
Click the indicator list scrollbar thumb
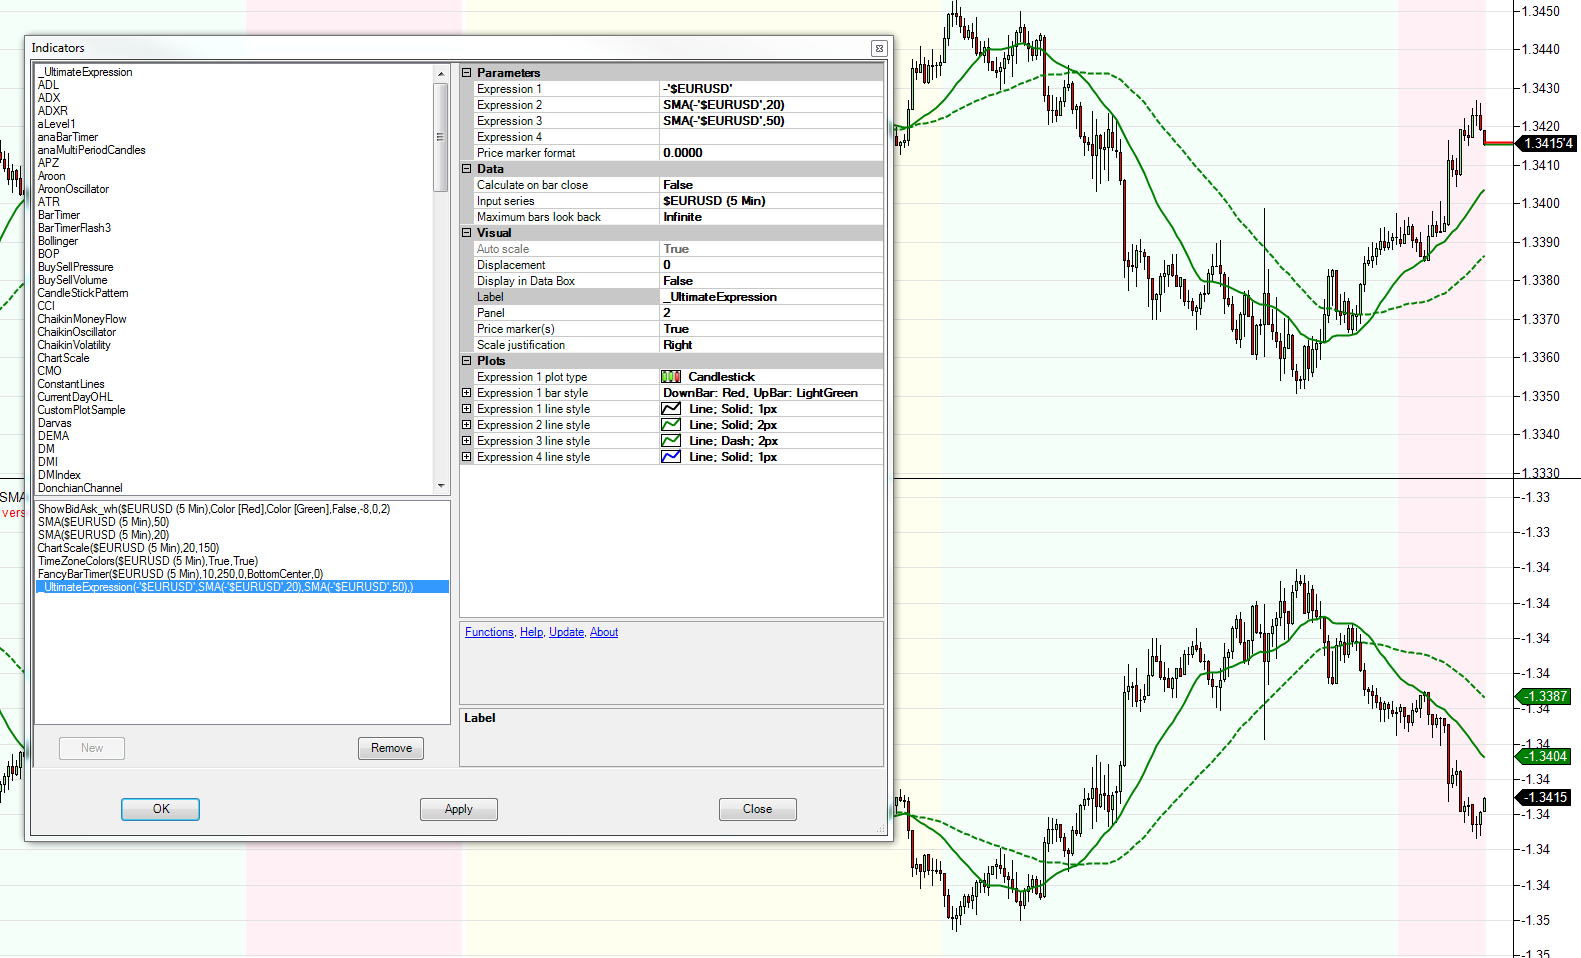441,136
